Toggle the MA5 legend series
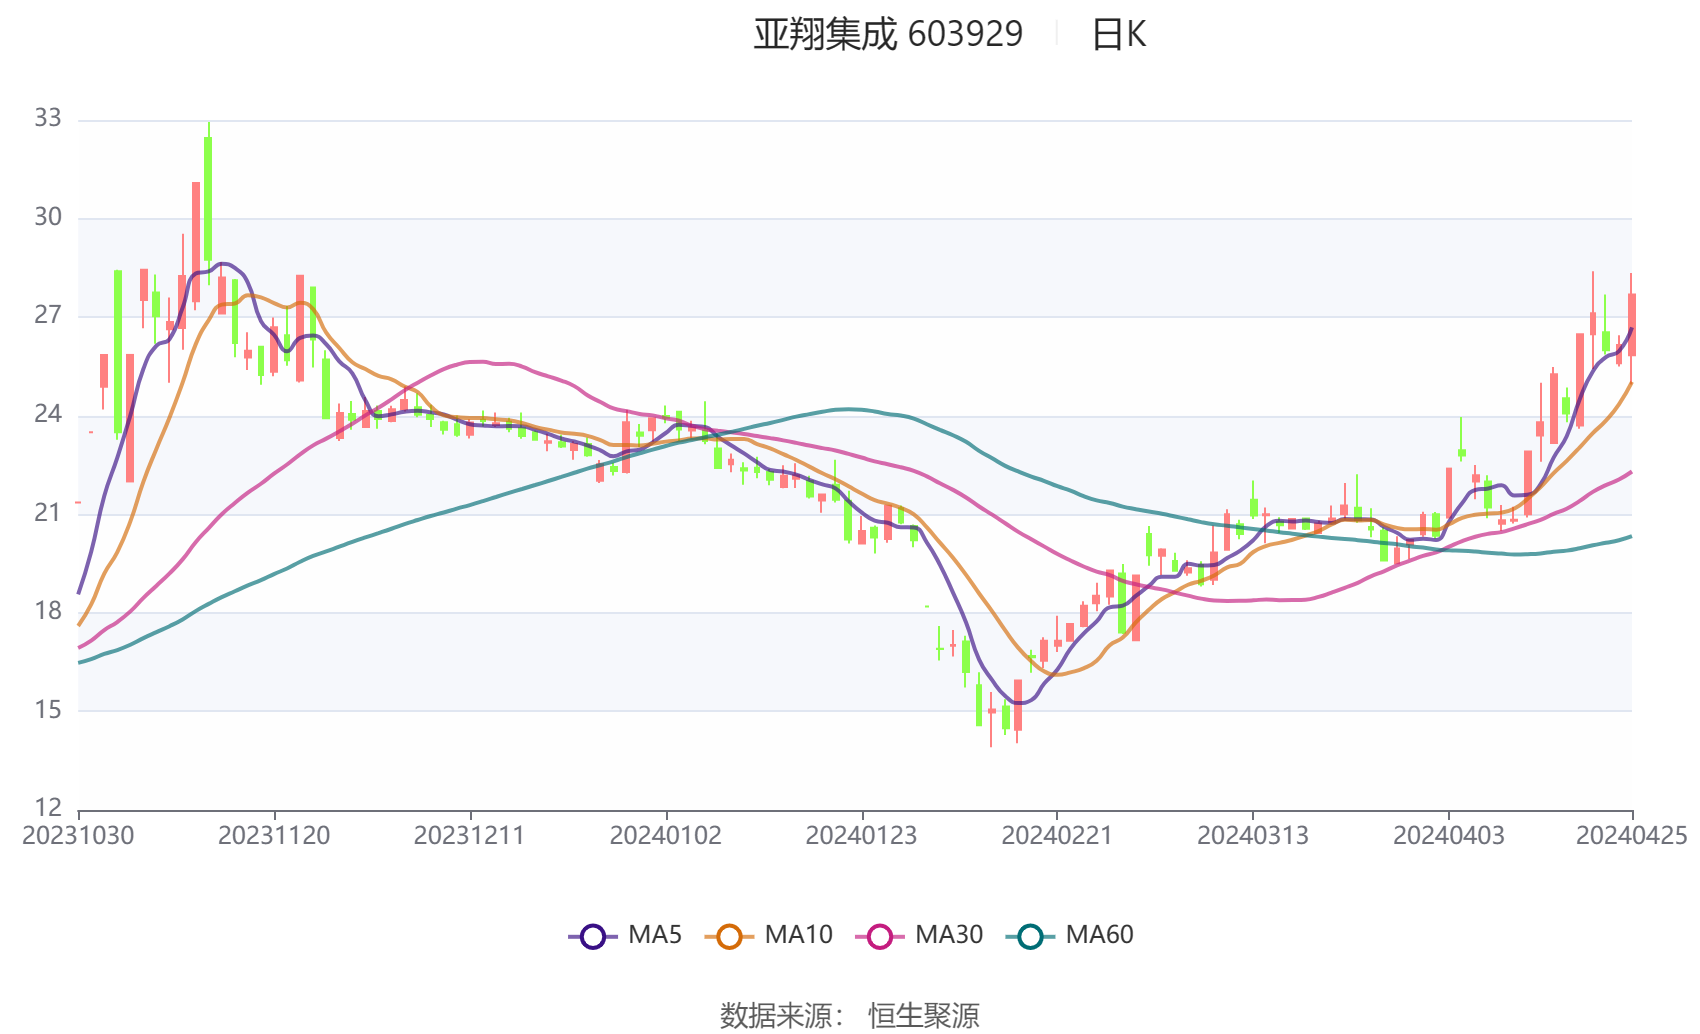The width and height of the screenshot is (1700, 1034). 625,936
